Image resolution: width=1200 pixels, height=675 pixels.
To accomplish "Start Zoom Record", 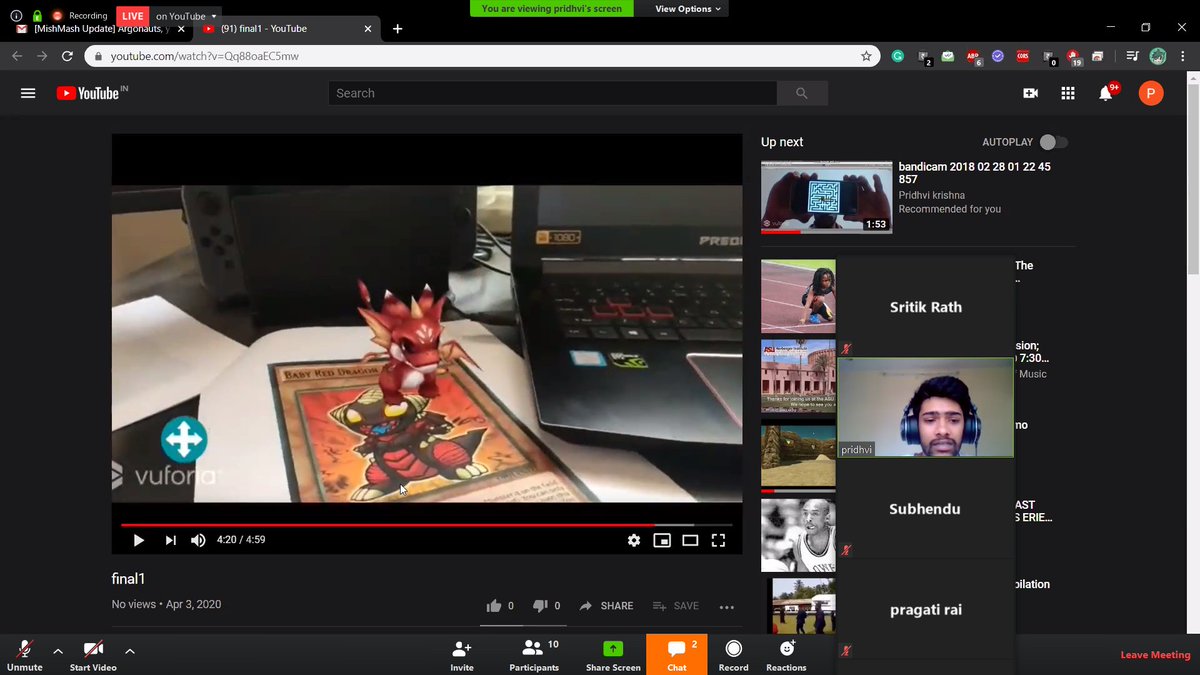I will [733, 655].
